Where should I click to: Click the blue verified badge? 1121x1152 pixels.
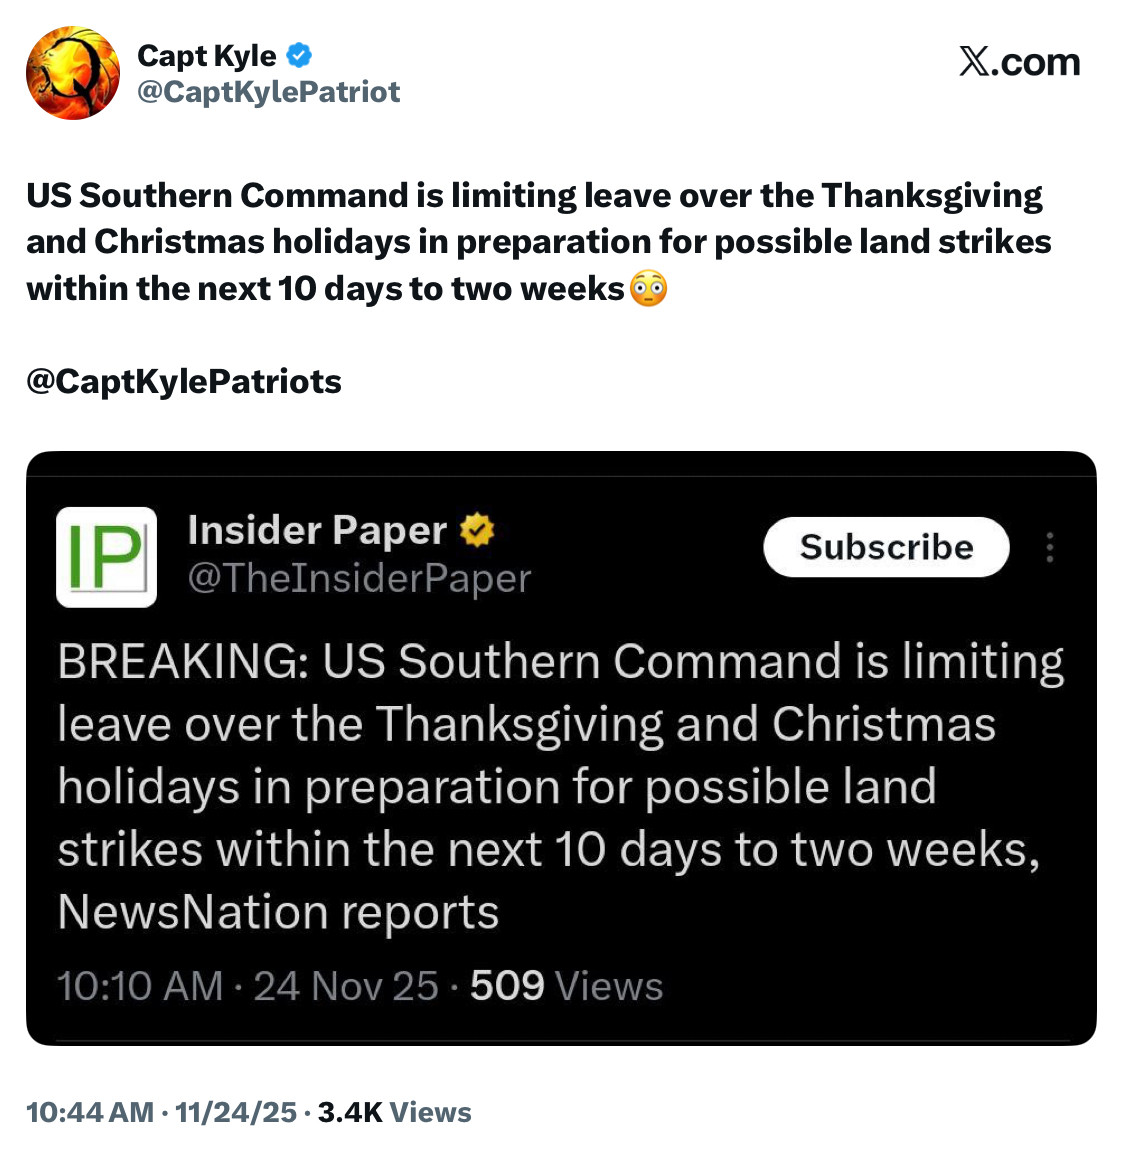(299, 55)
